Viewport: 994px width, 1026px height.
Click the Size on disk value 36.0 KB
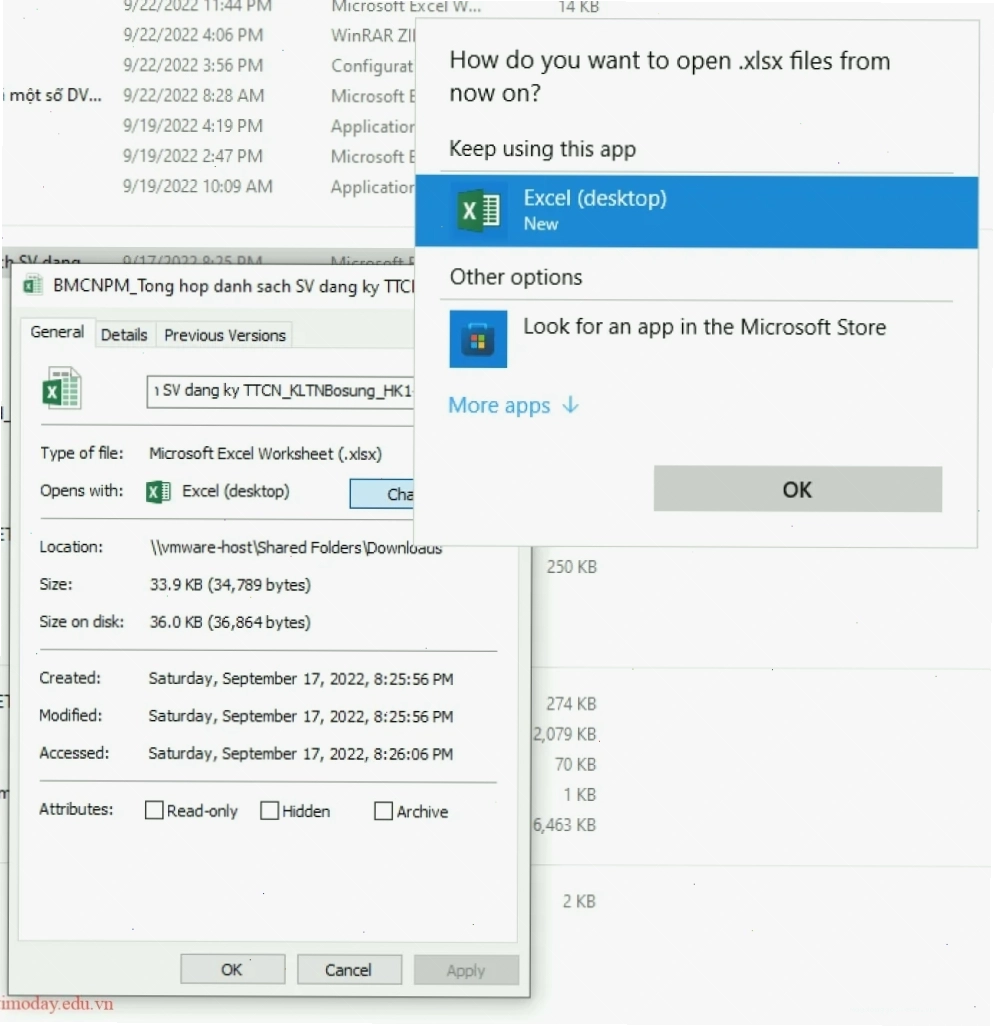pos(230,622)
